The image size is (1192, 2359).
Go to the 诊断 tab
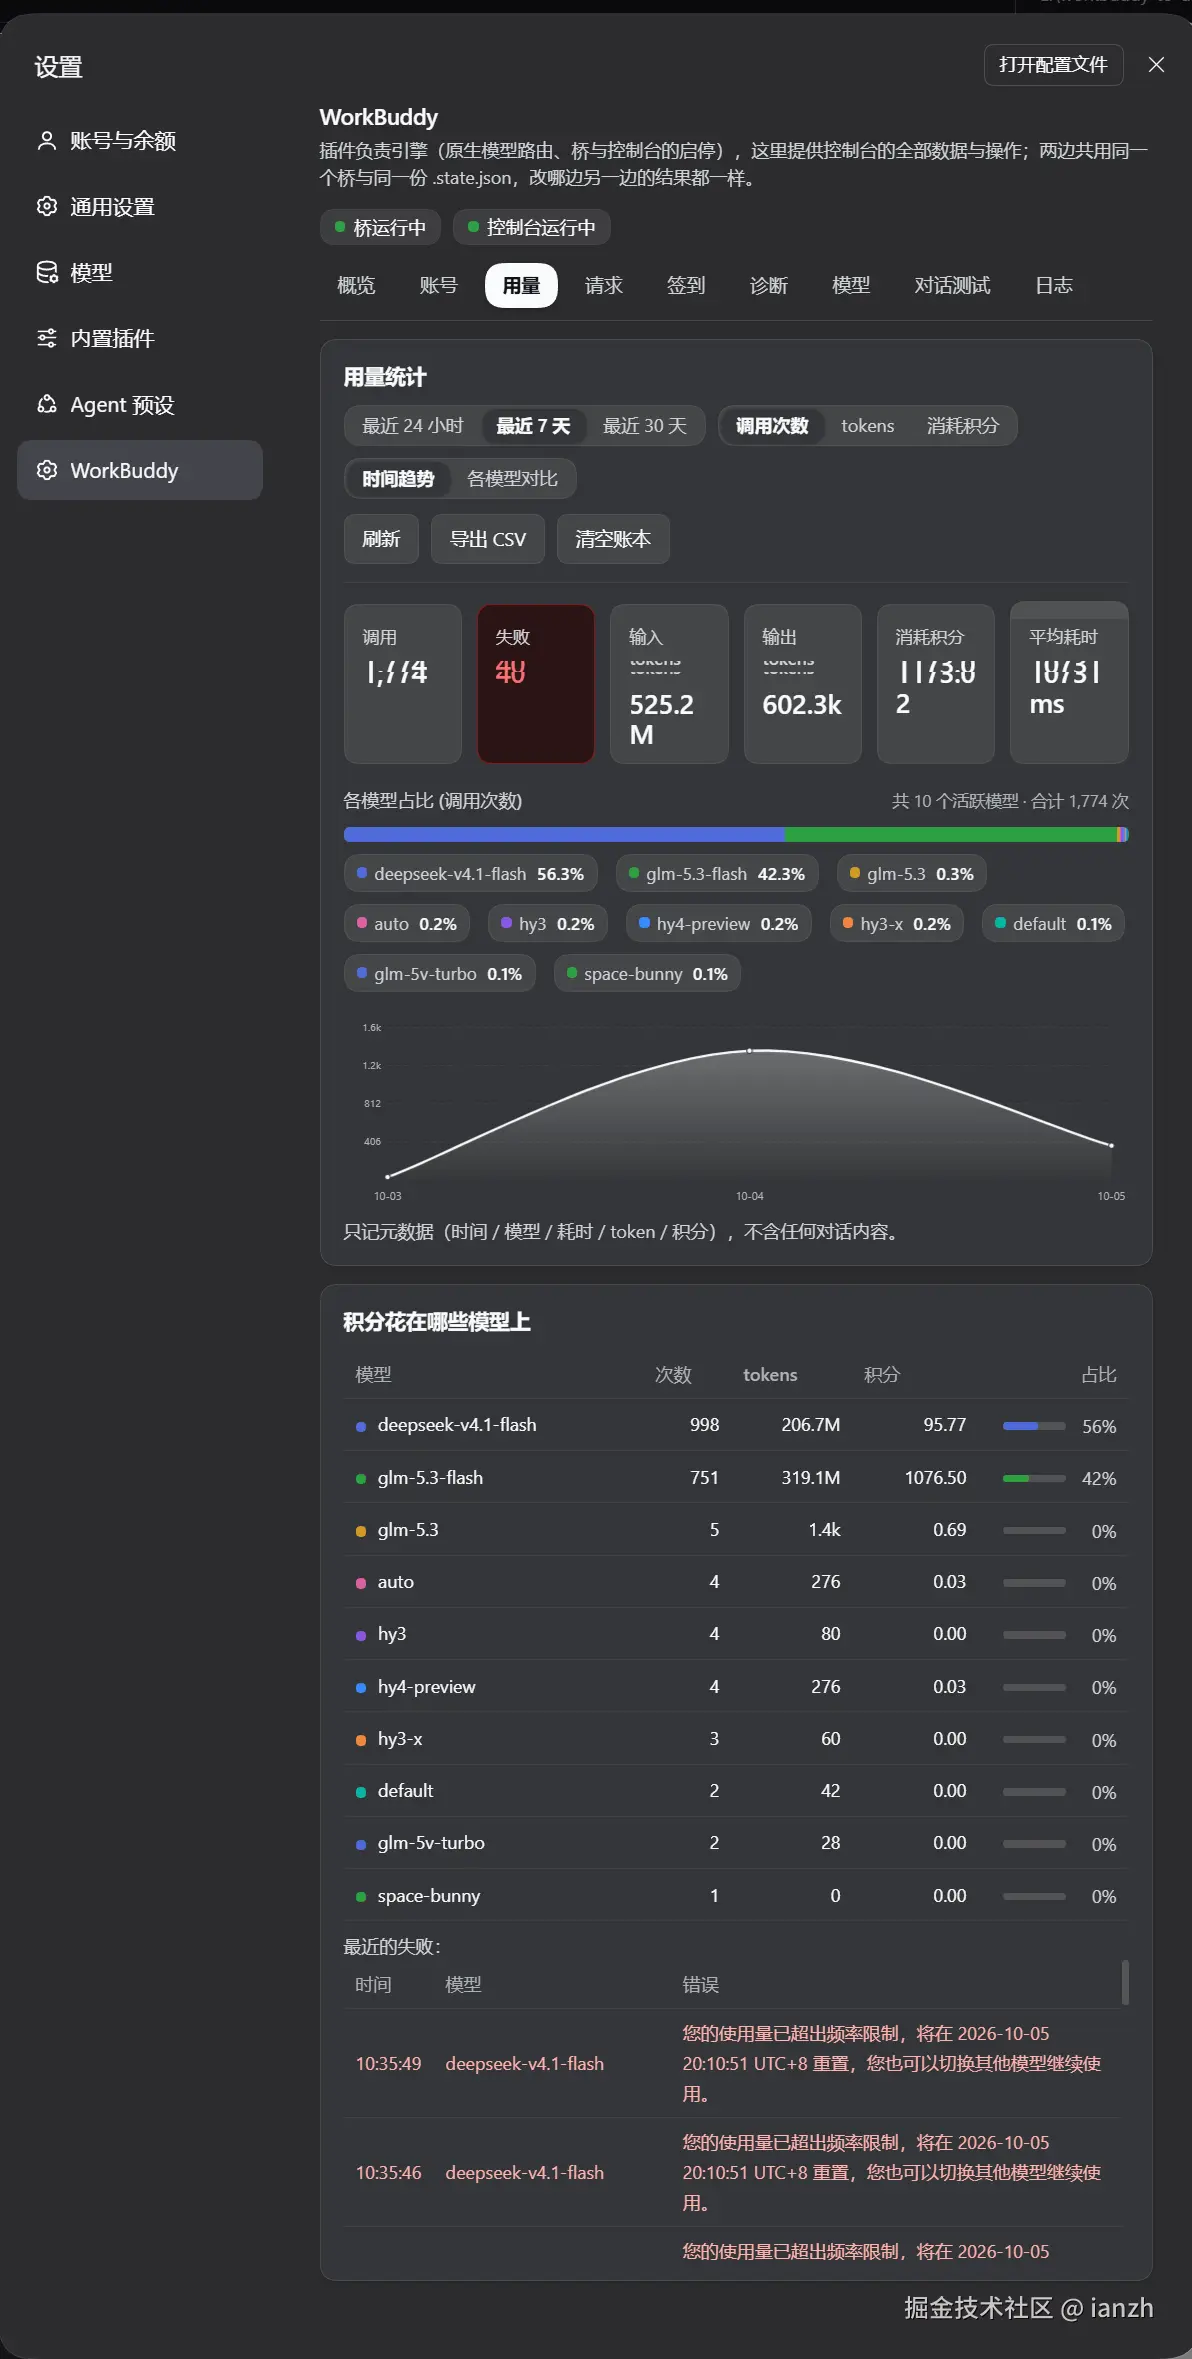(x=768, y=286)
